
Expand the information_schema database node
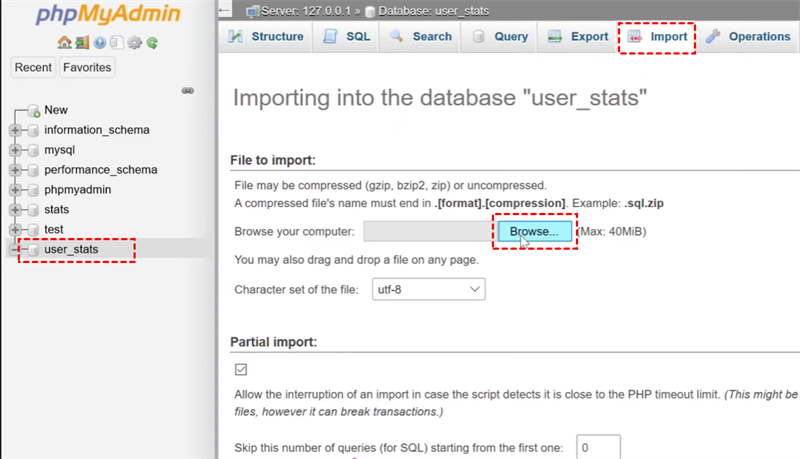[15, 130]
